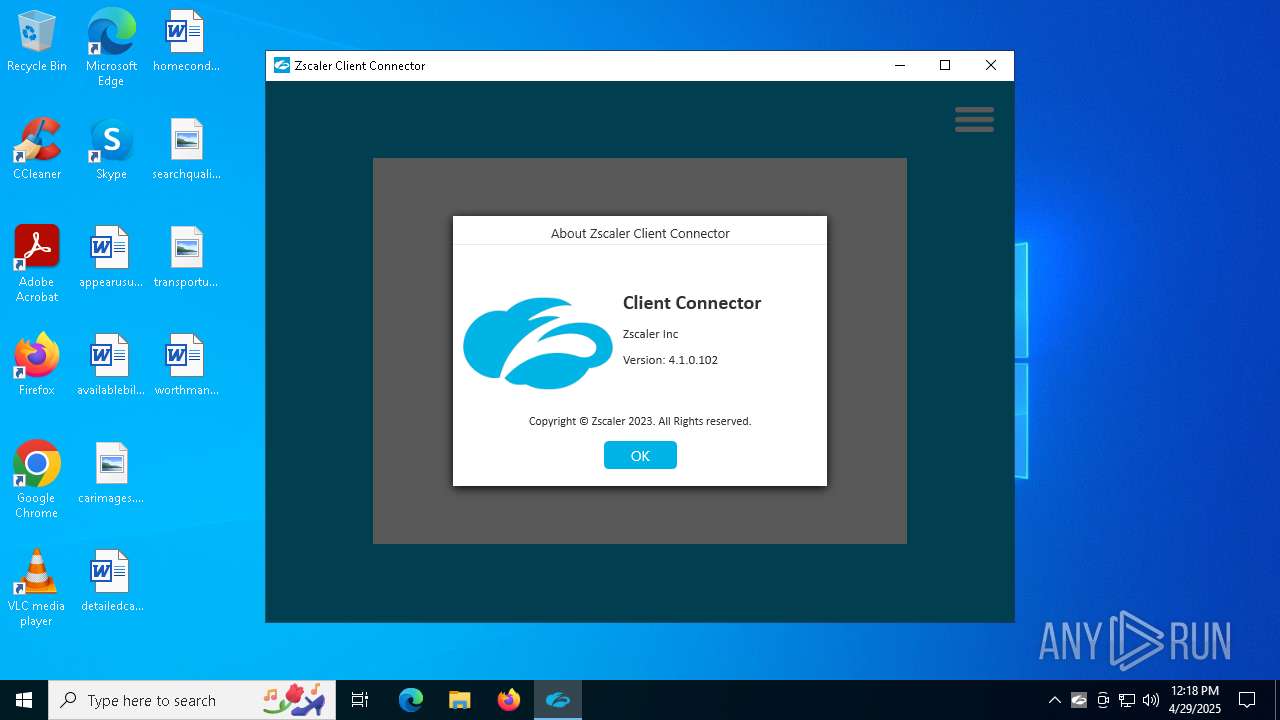The height and width of the screenshot is (720, 1280).
Task: Open the volume control tray icon
Action: (1151, 700)
